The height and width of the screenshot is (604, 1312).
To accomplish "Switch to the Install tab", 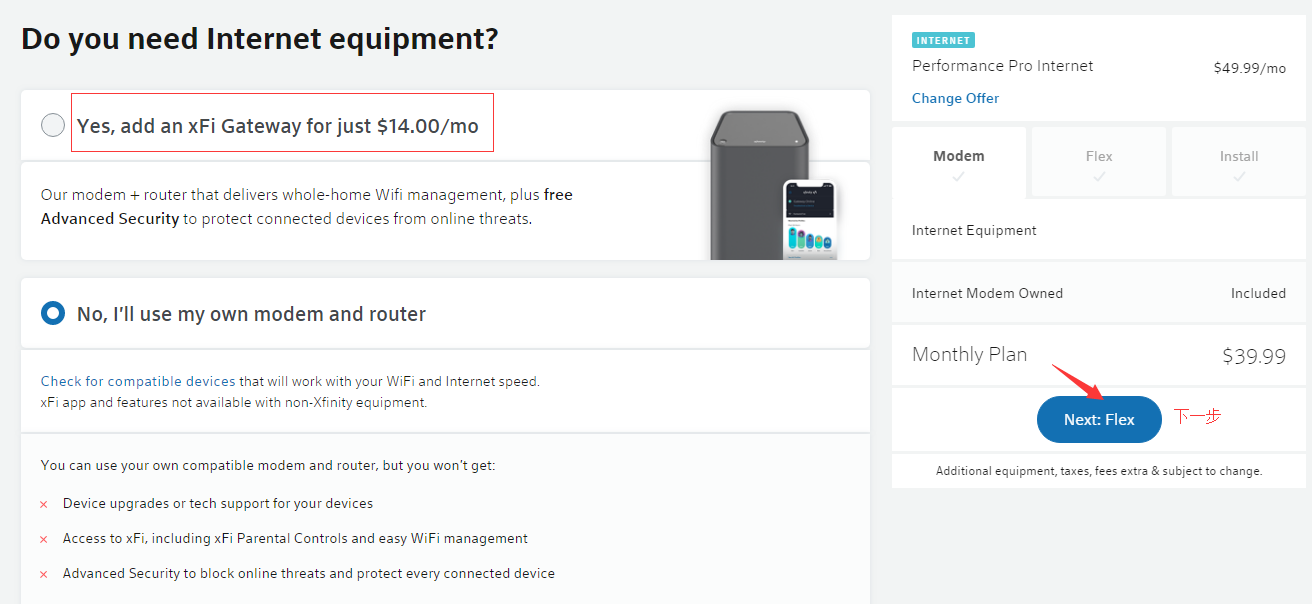I will (x=1238, y=157).
